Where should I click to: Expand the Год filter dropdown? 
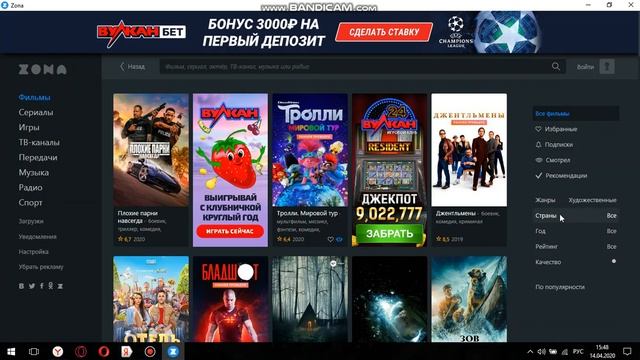click(x=576, y=231)
